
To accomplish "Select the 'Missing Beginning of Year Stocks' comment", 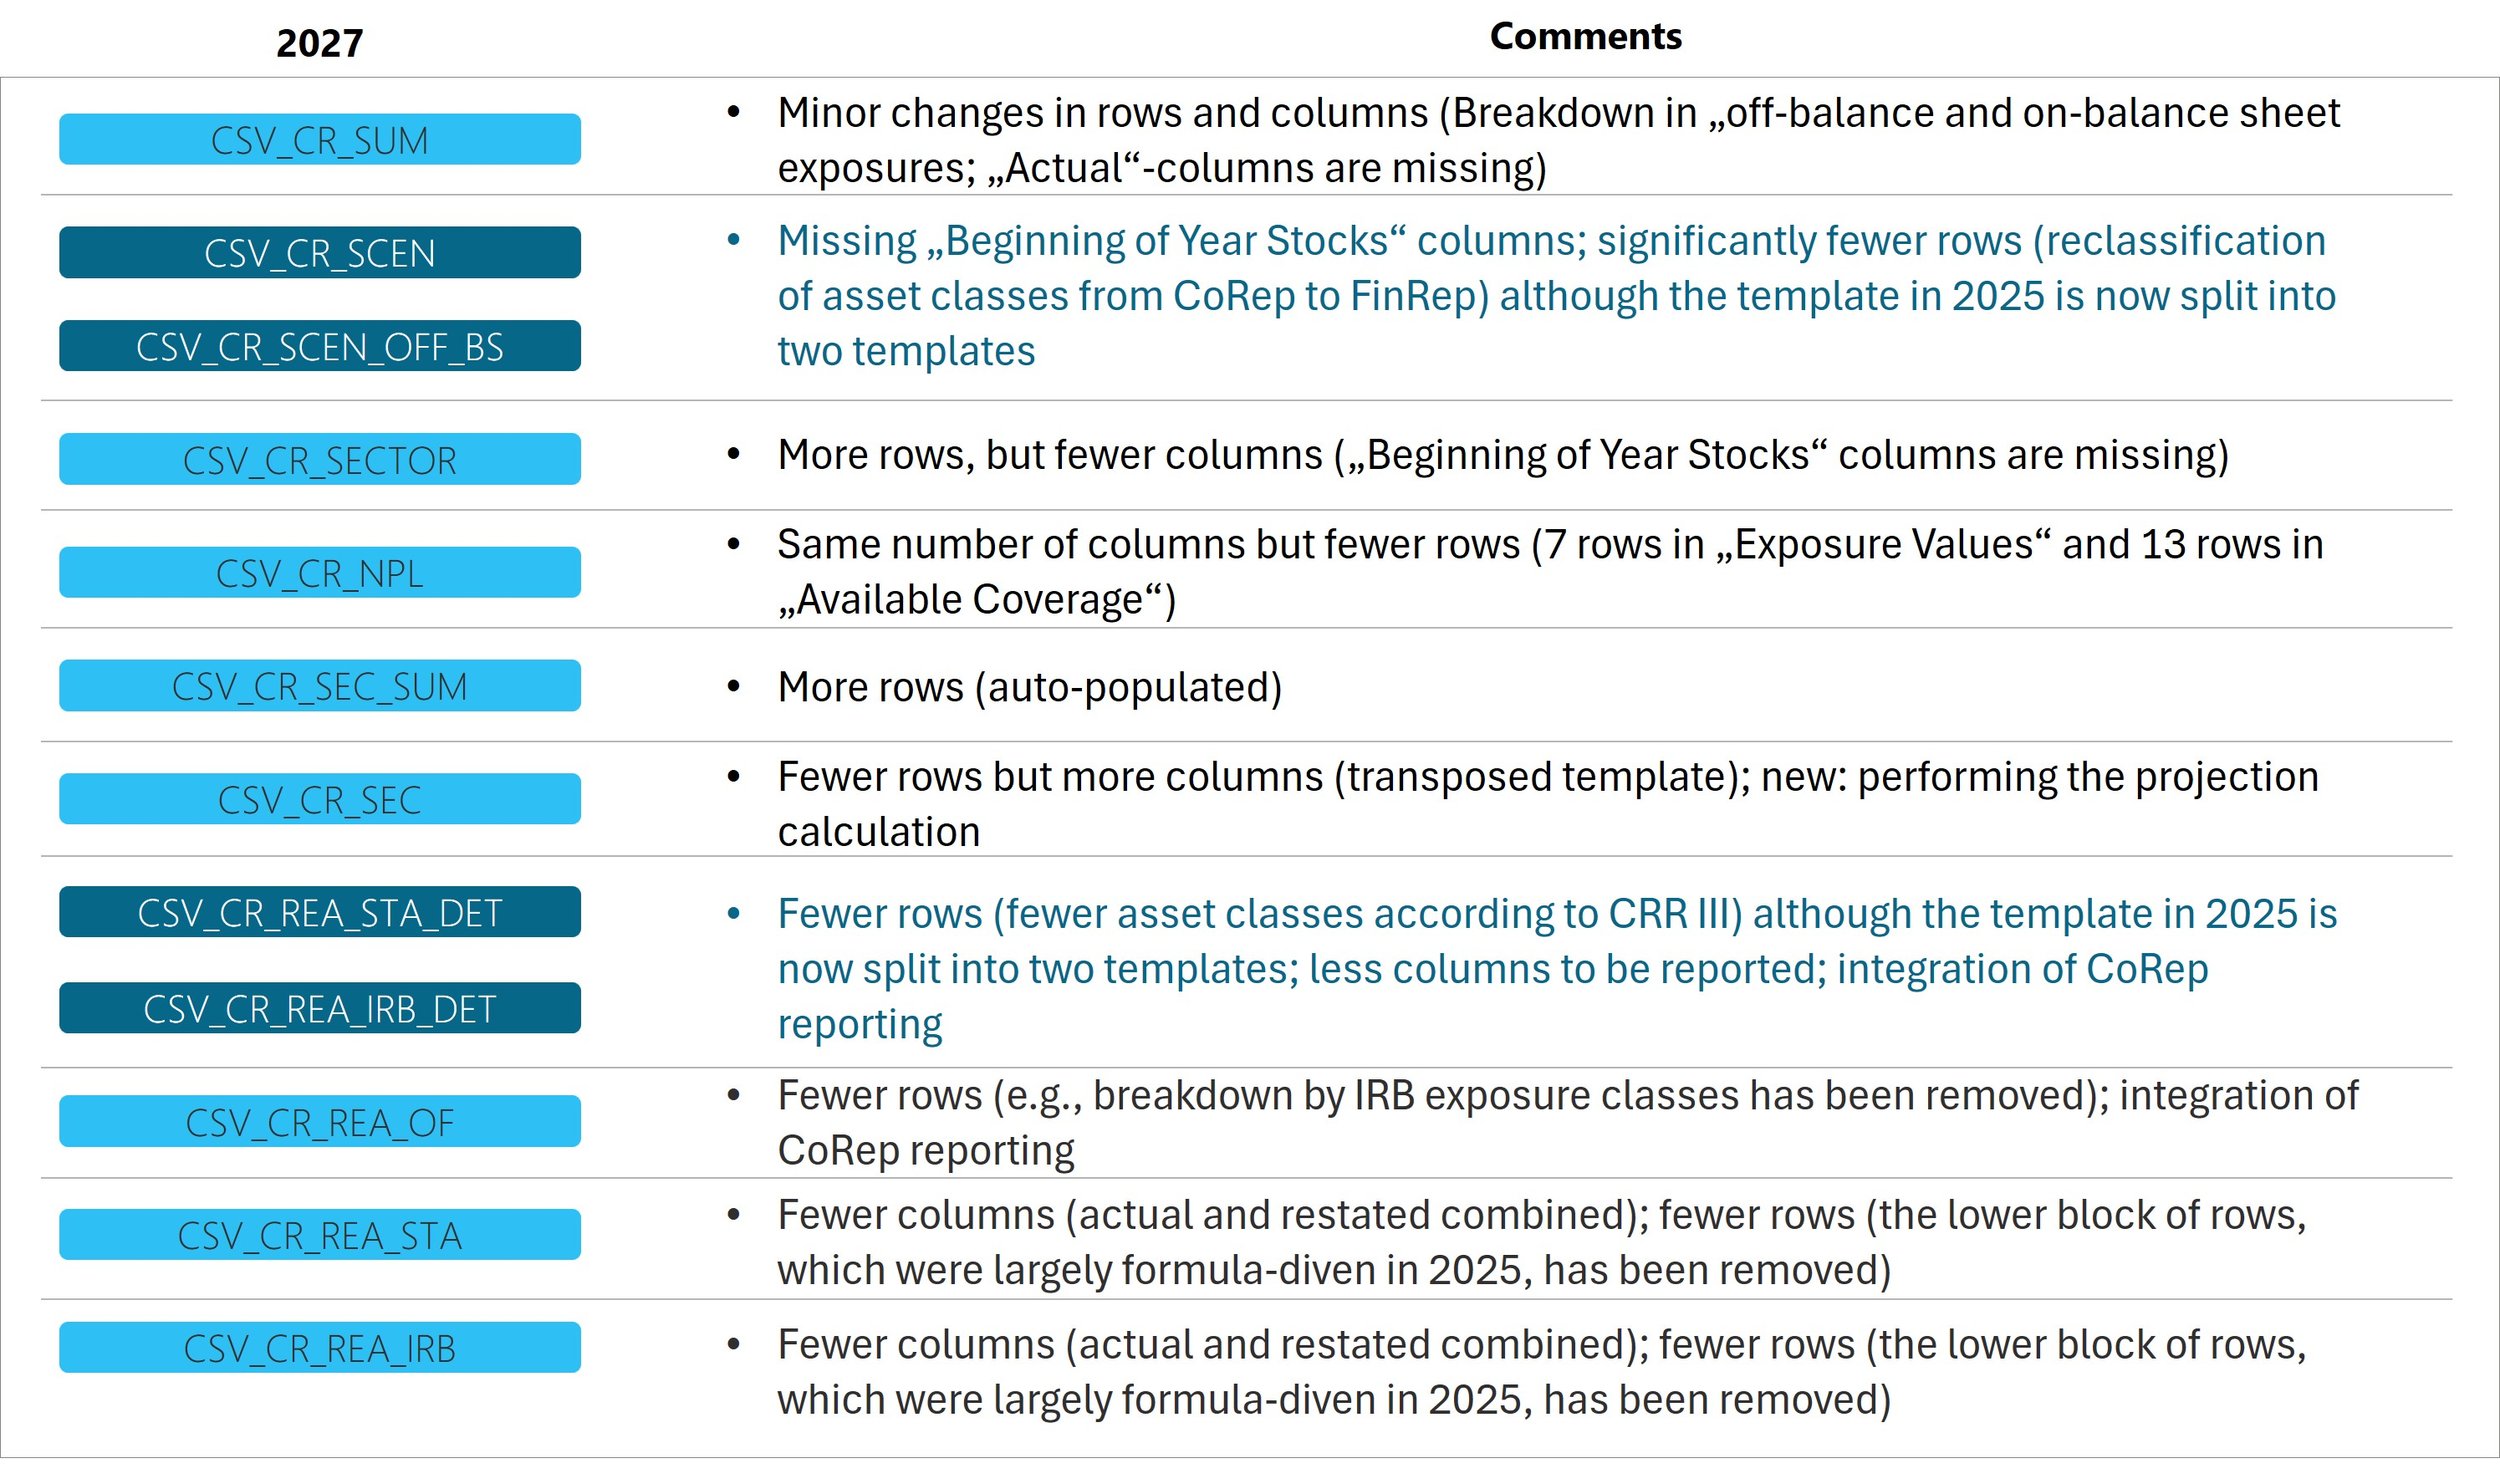I will [1557, 296].
